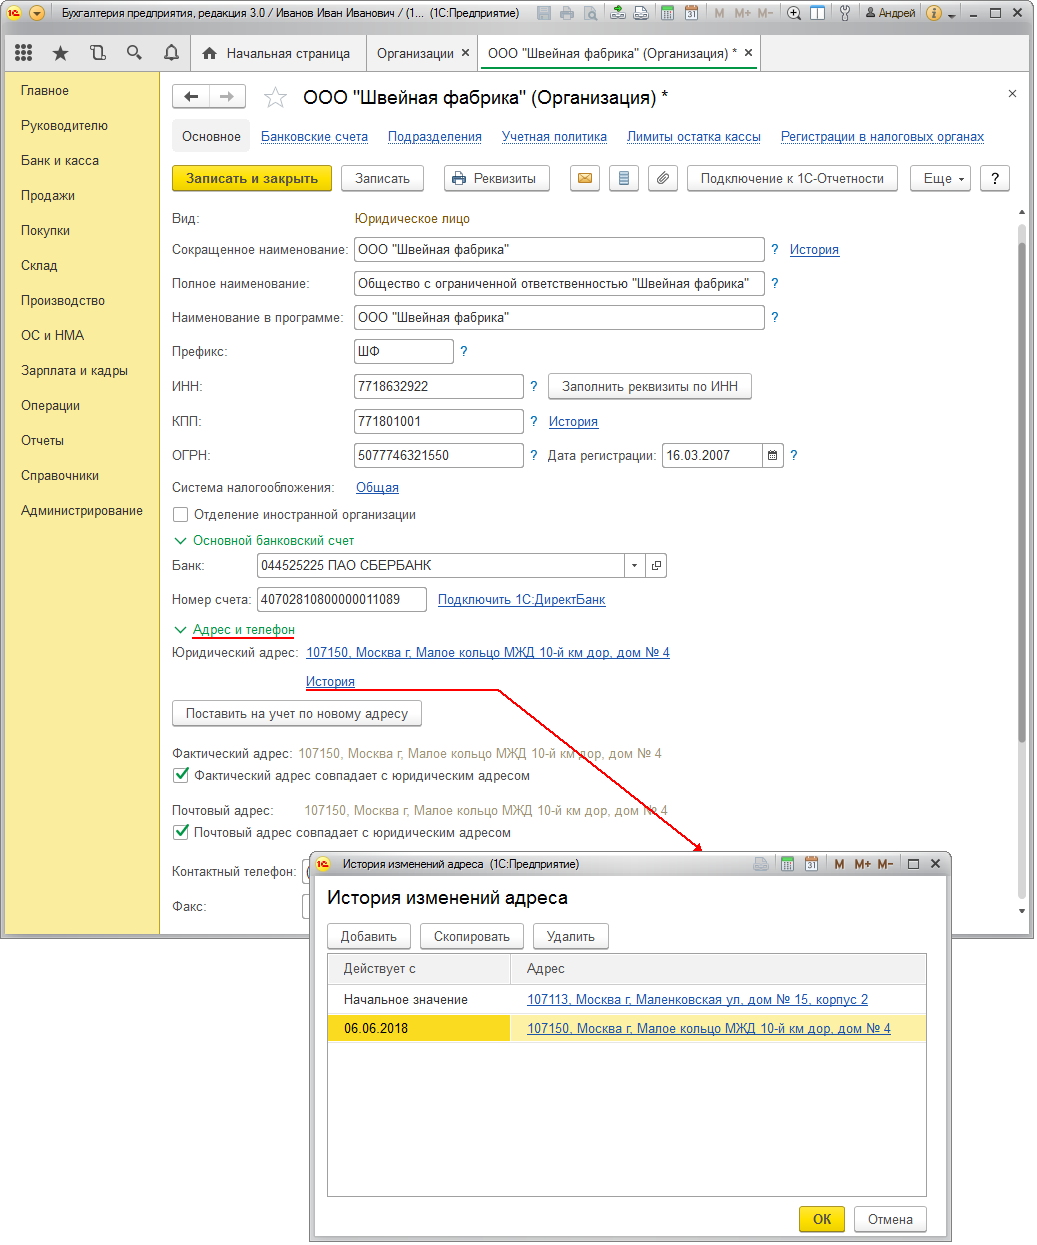This screenshot has width=1037, height=1245.
Task: Click Записать и закрыть button
Action: pos(252,178)
